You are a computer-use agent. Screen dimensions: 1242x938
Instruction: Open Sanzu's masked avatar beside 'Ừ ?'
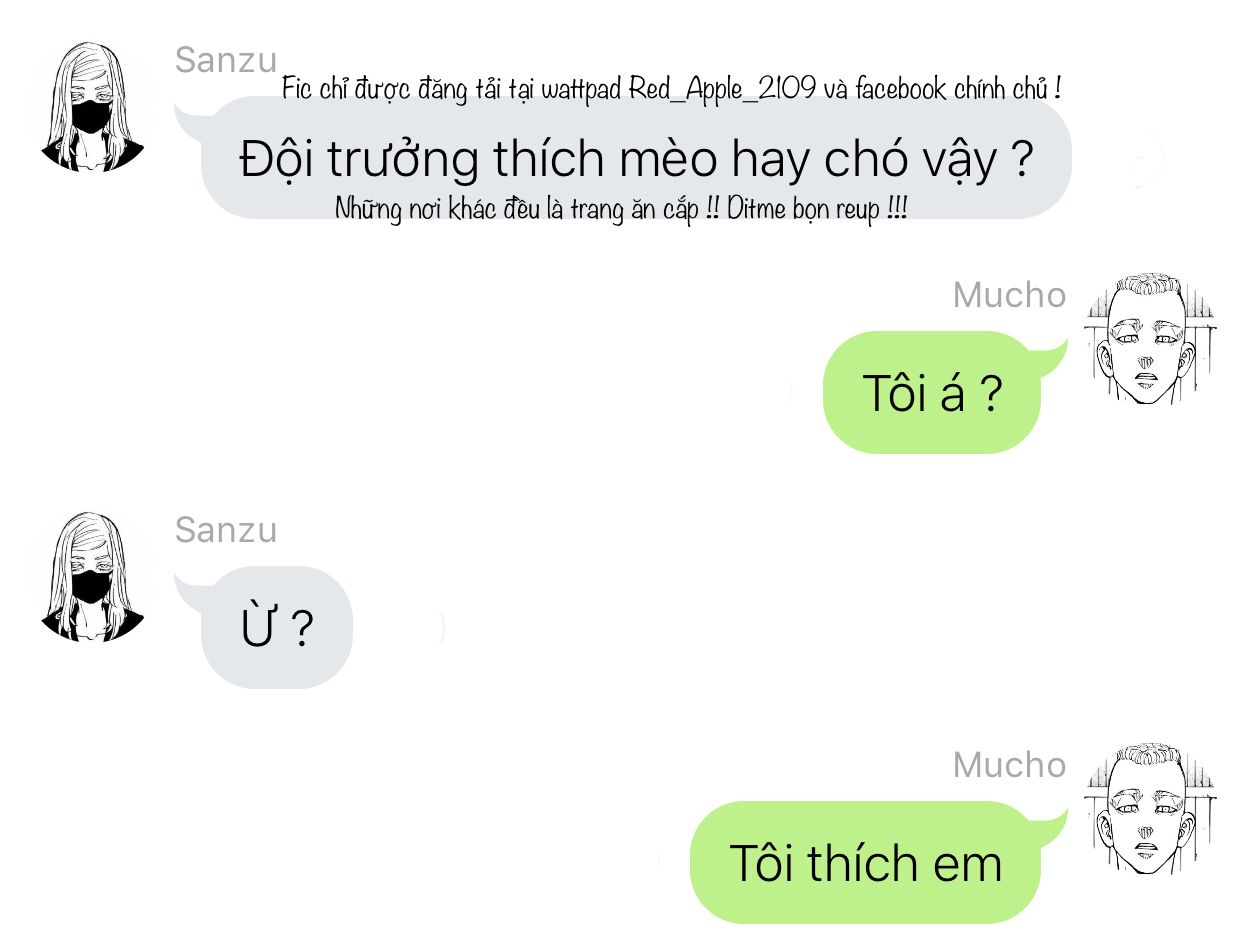coord(92,577)
